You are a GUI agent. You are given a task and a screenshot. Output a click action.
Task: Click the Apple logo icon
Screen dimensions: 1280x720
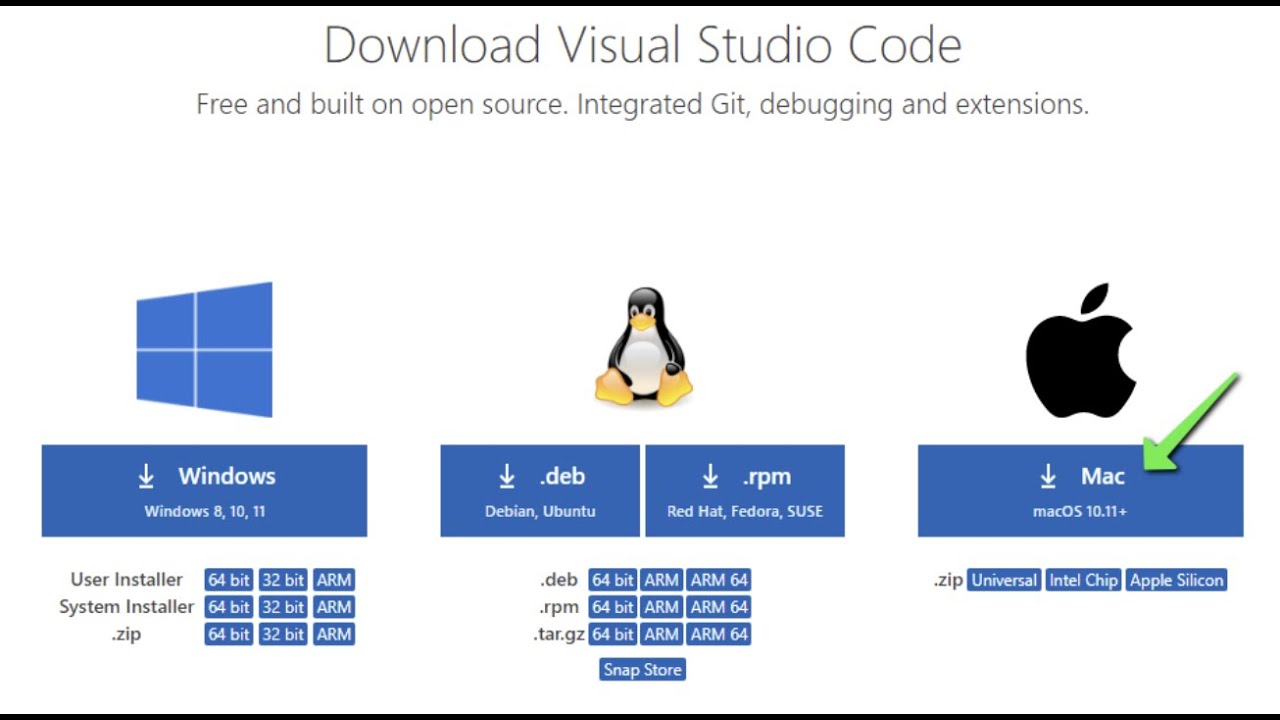[1081, 349]
